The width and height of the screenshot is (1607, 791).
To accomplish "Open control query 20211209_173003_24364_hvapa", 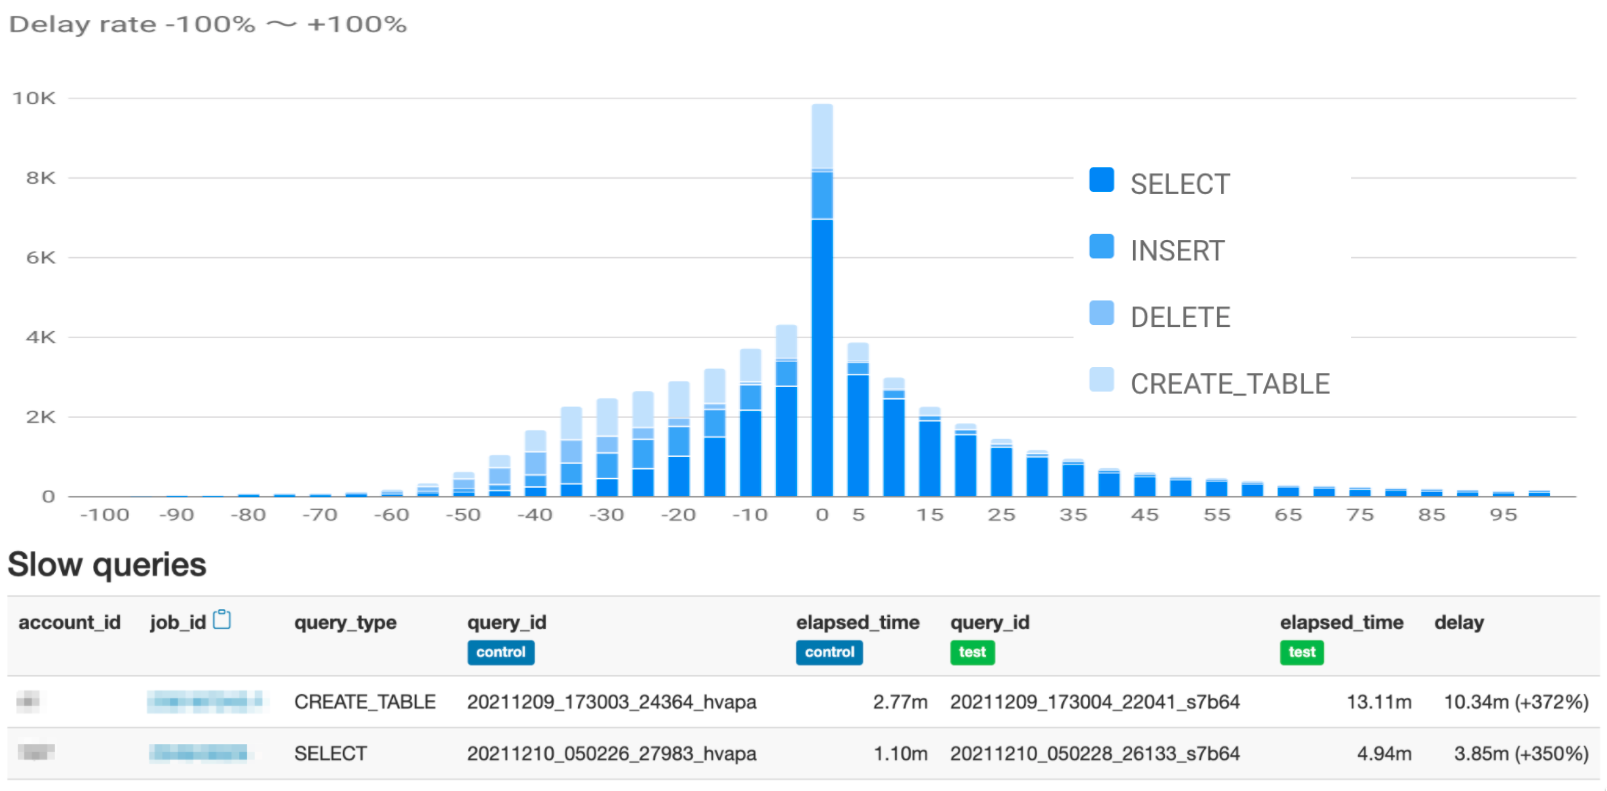I will click(x=611, y=702).
